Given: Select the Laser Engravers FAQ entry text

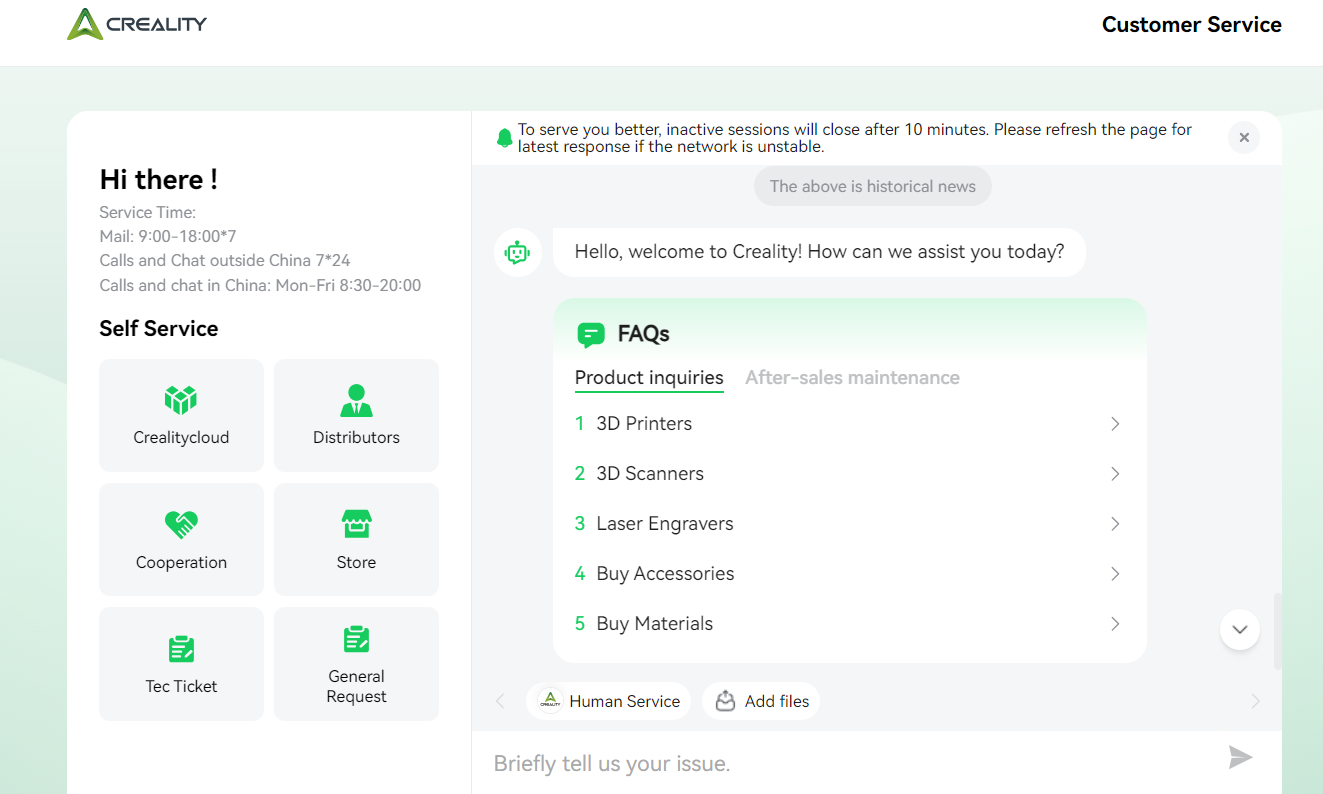Looking at the screenshot, I should (665, 524).
